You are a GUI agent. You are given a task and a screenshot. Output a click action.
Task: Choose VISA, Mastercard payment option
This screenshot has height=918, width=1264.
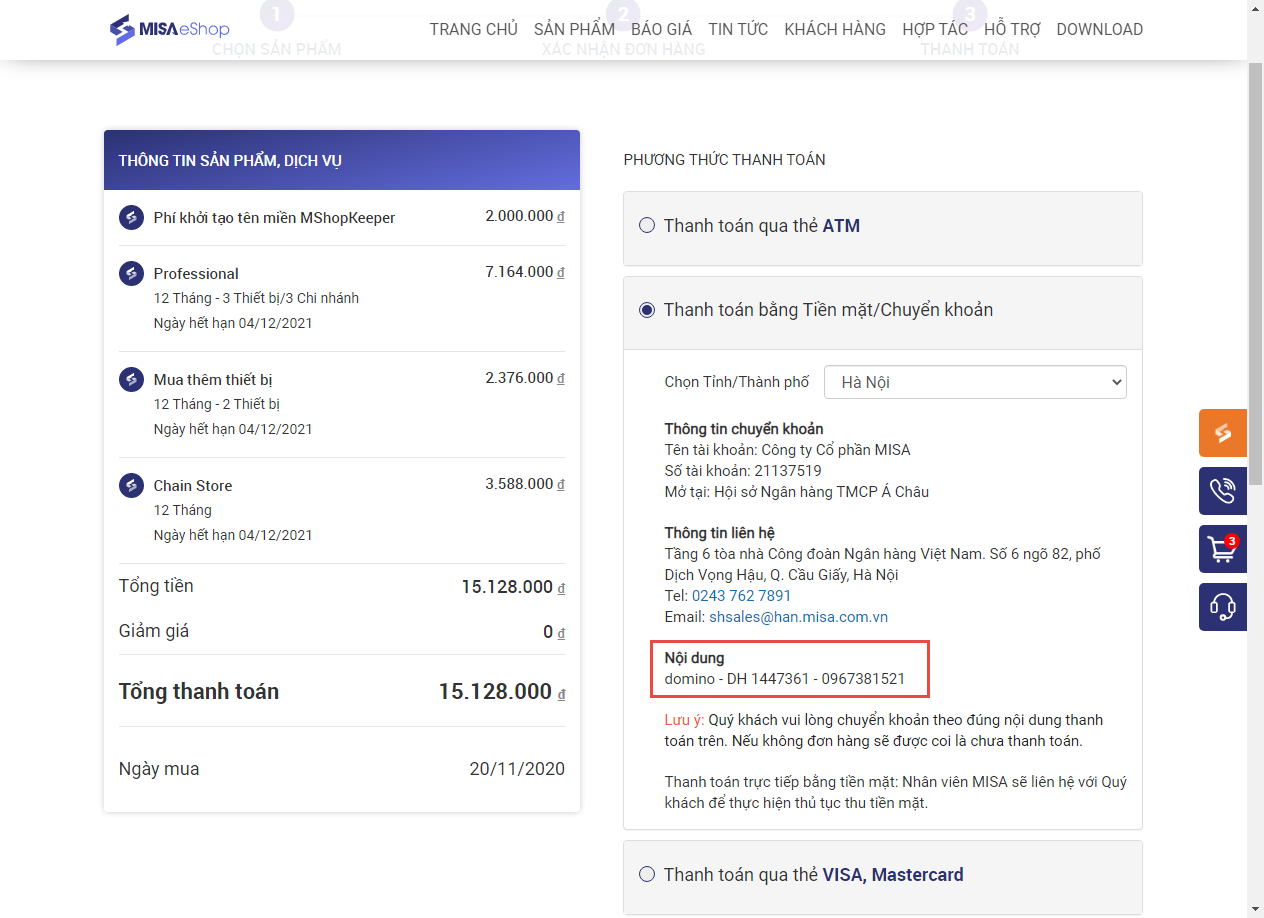tap(647, 875)
